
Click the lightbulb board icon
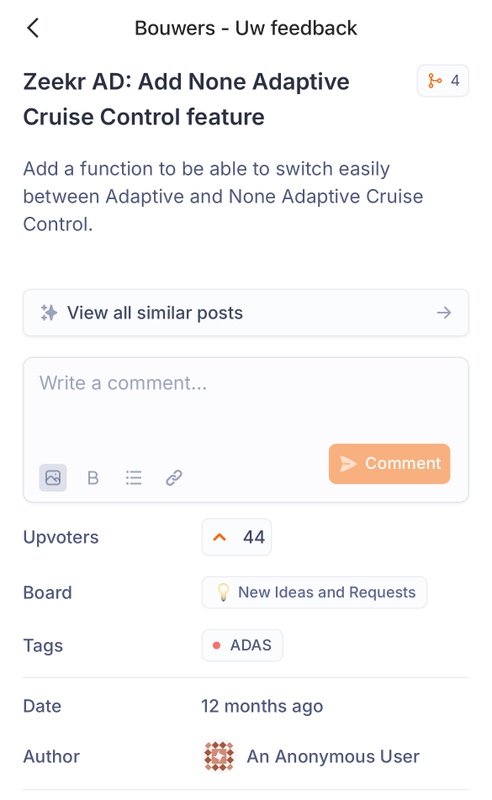click(x=223, y=592)
